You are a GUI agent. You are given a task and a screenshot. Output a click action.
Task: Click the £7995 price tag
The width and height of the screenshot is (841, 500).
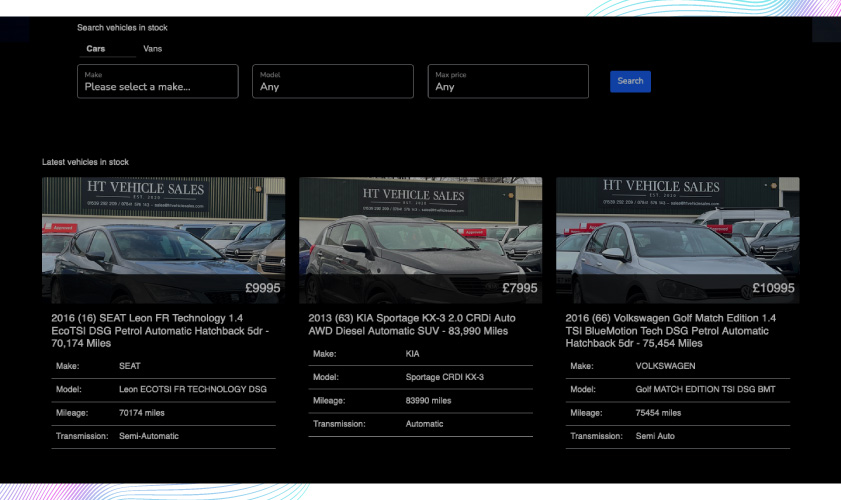click(x=520, y=288)
